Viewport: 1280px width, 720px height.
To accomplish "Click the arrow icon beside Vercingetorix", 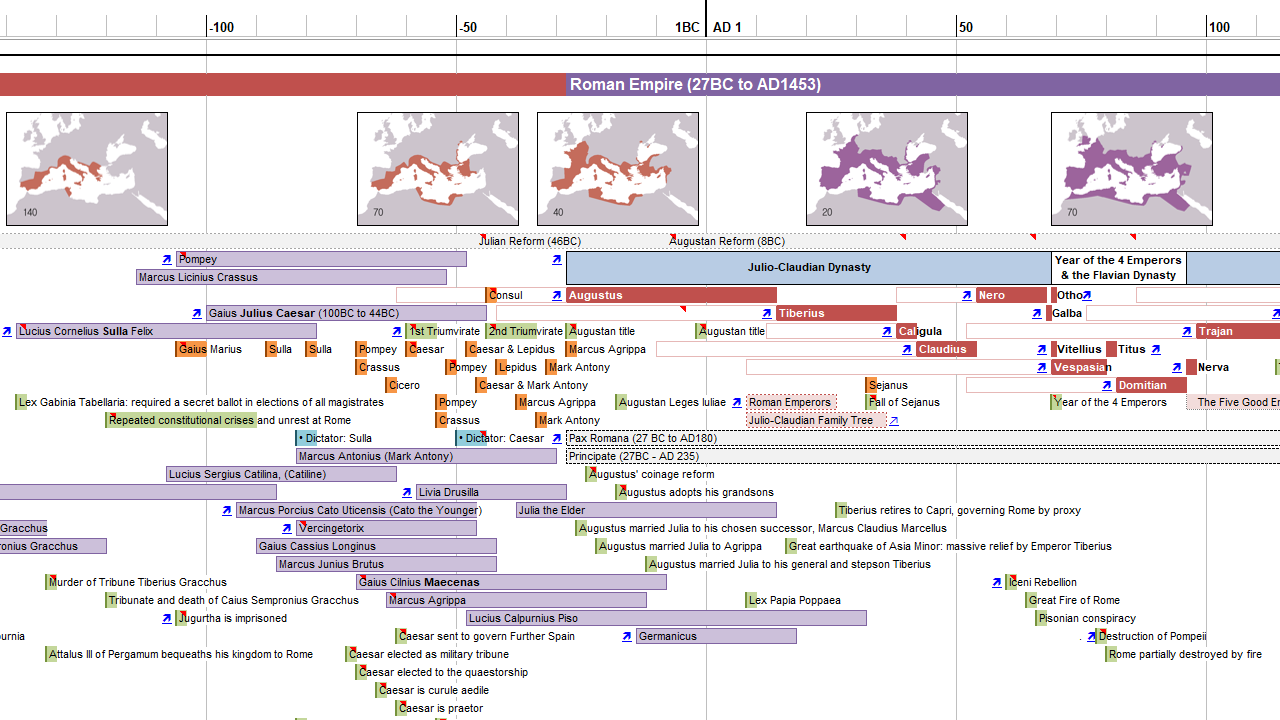I will tap(287, 528).
